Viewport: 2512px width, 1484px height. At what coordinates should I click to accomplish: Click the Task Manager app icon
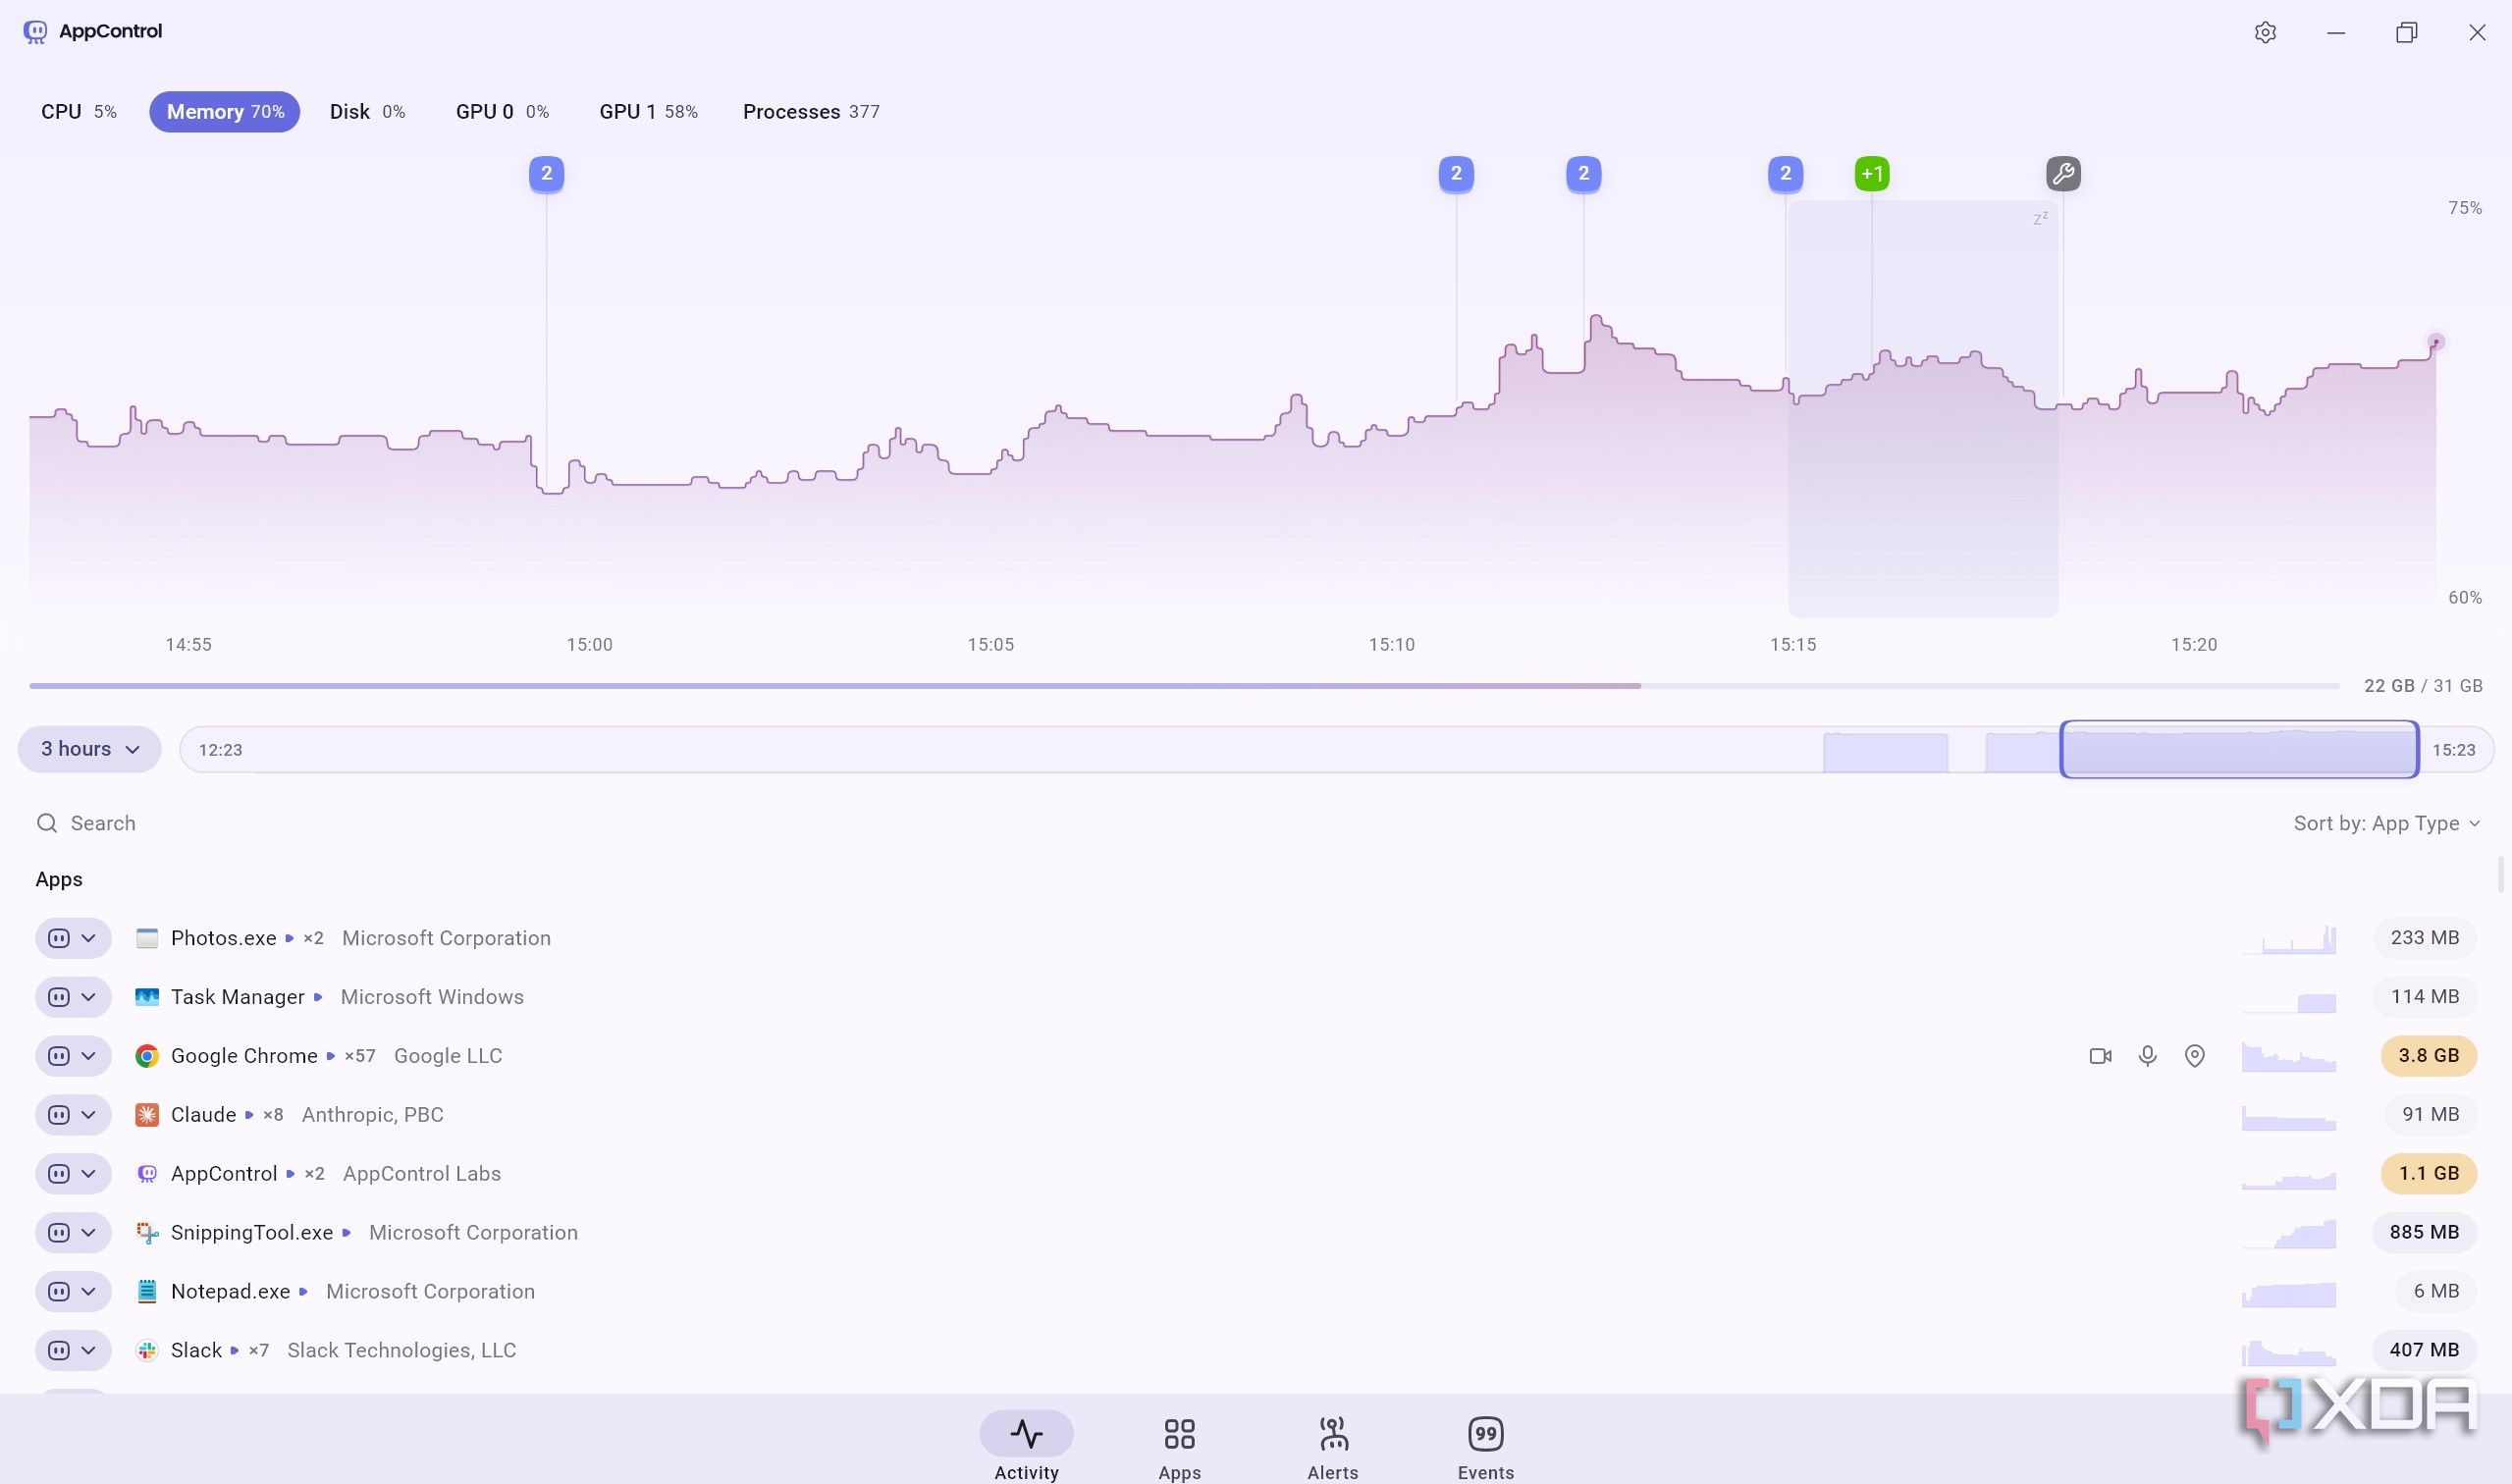pos(147,997)
